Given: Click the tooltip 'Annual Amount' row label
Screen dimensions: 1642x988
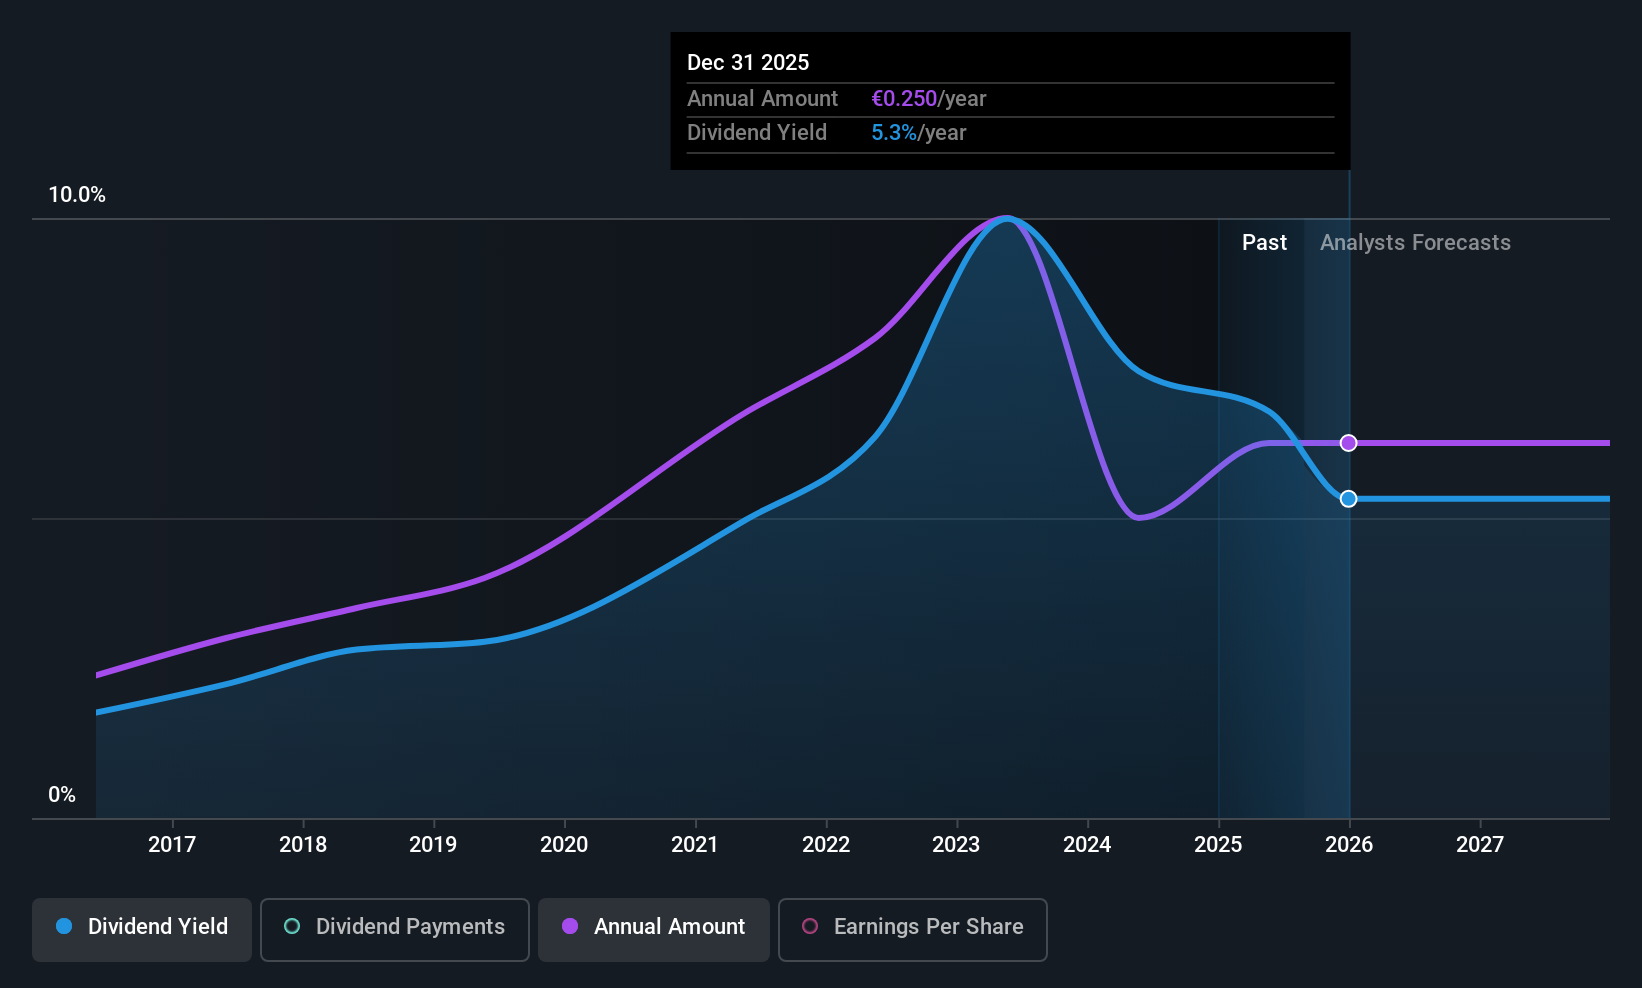Looking at the screenshot, I should click(x=762, y=99).
